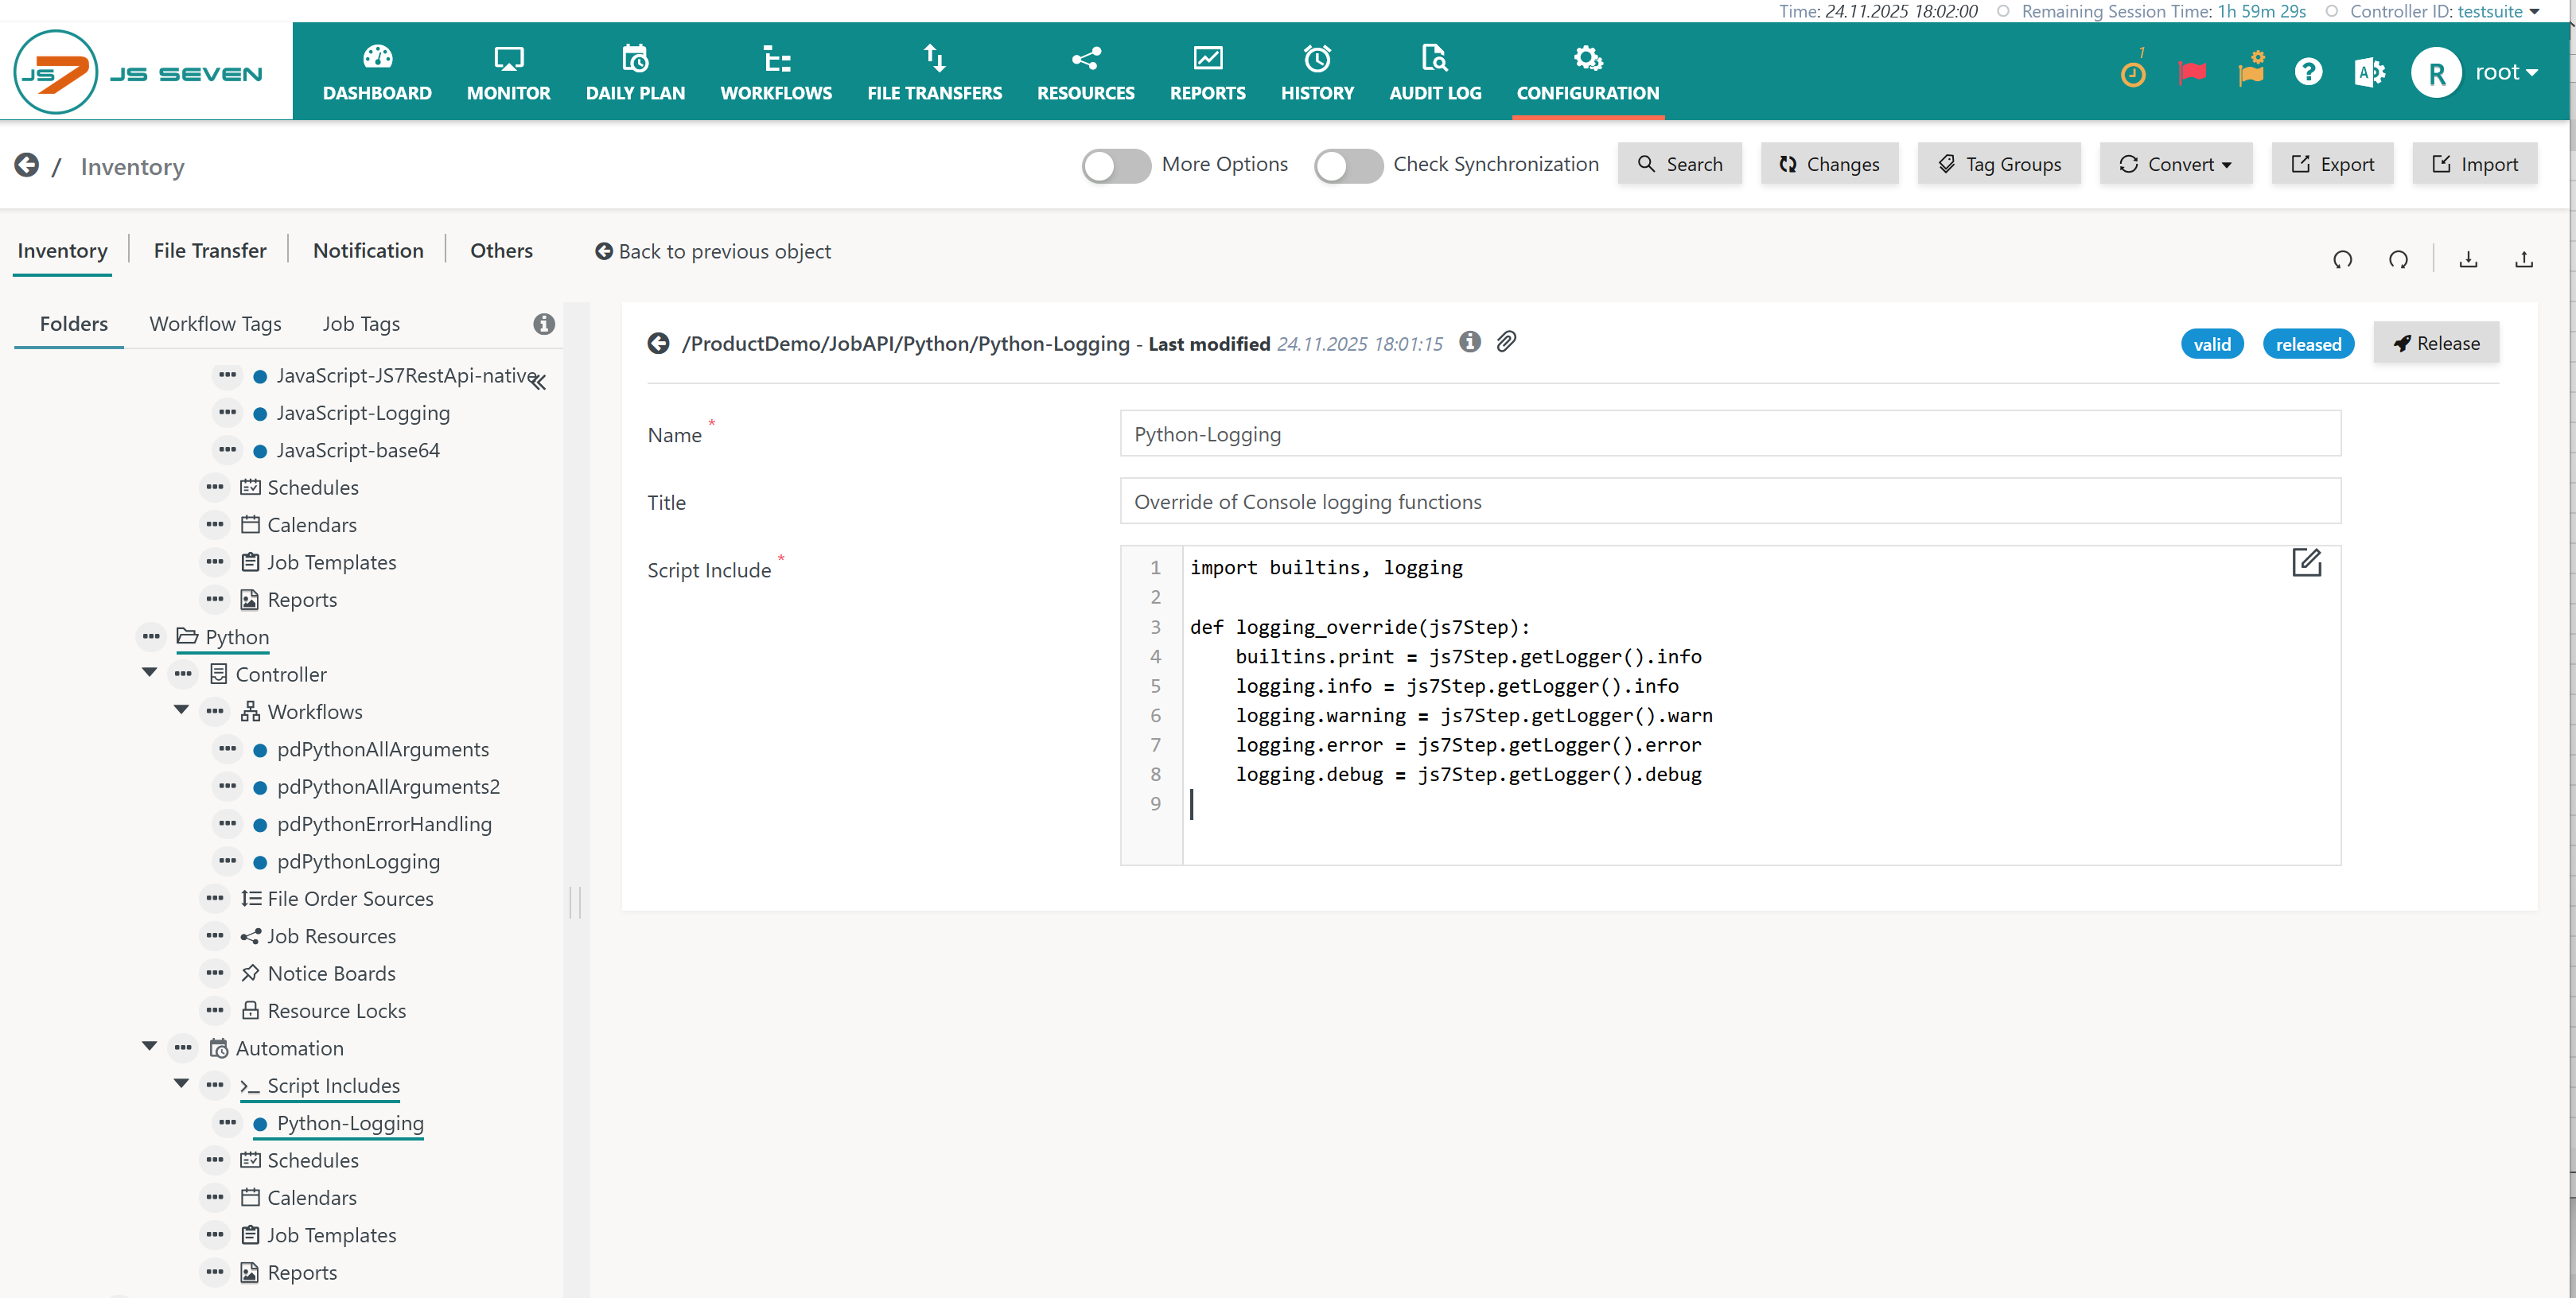Image resolution: width=2576 pixels, height=1298 pixels.
Task: Click the approval clock icon in header
Action: pos(2132,73)
